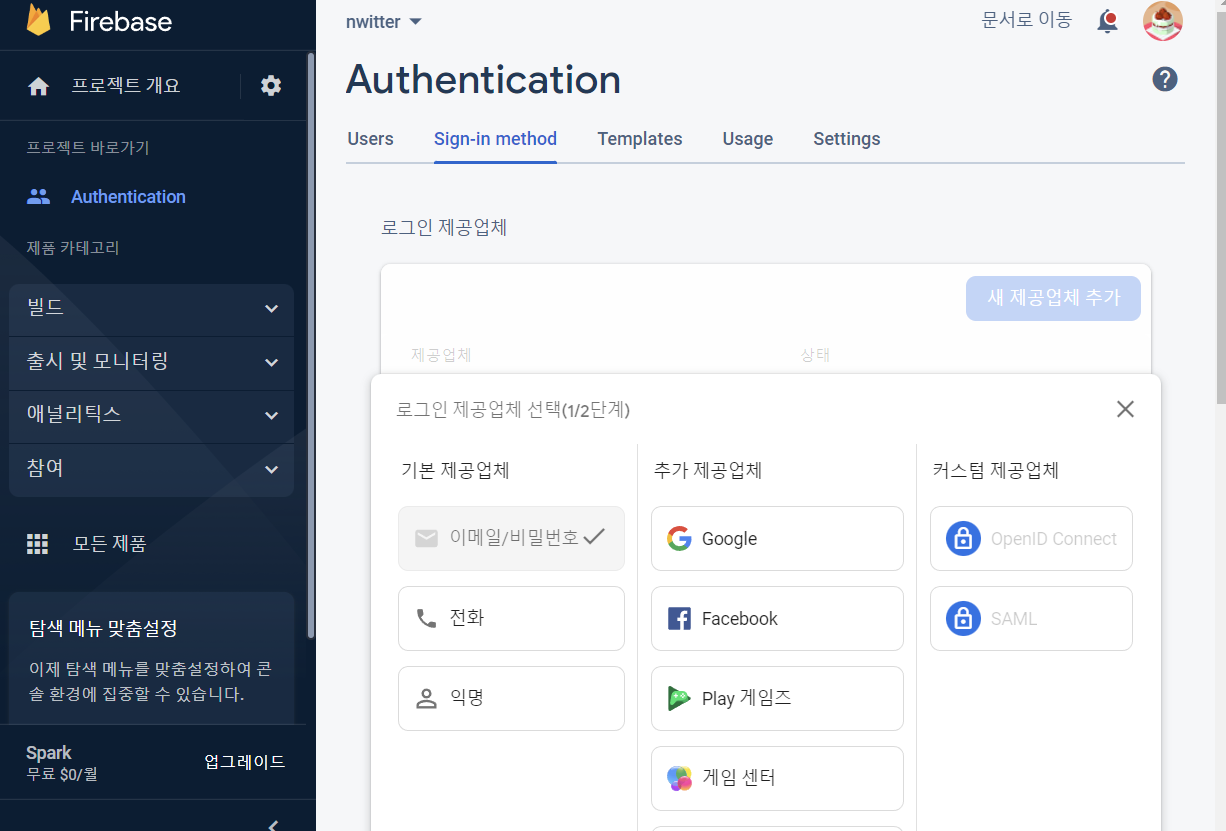Viewport: 1226px width, 831px height.
Task: Click the 기본 제공업체 heading
Action: pos(455,470)
